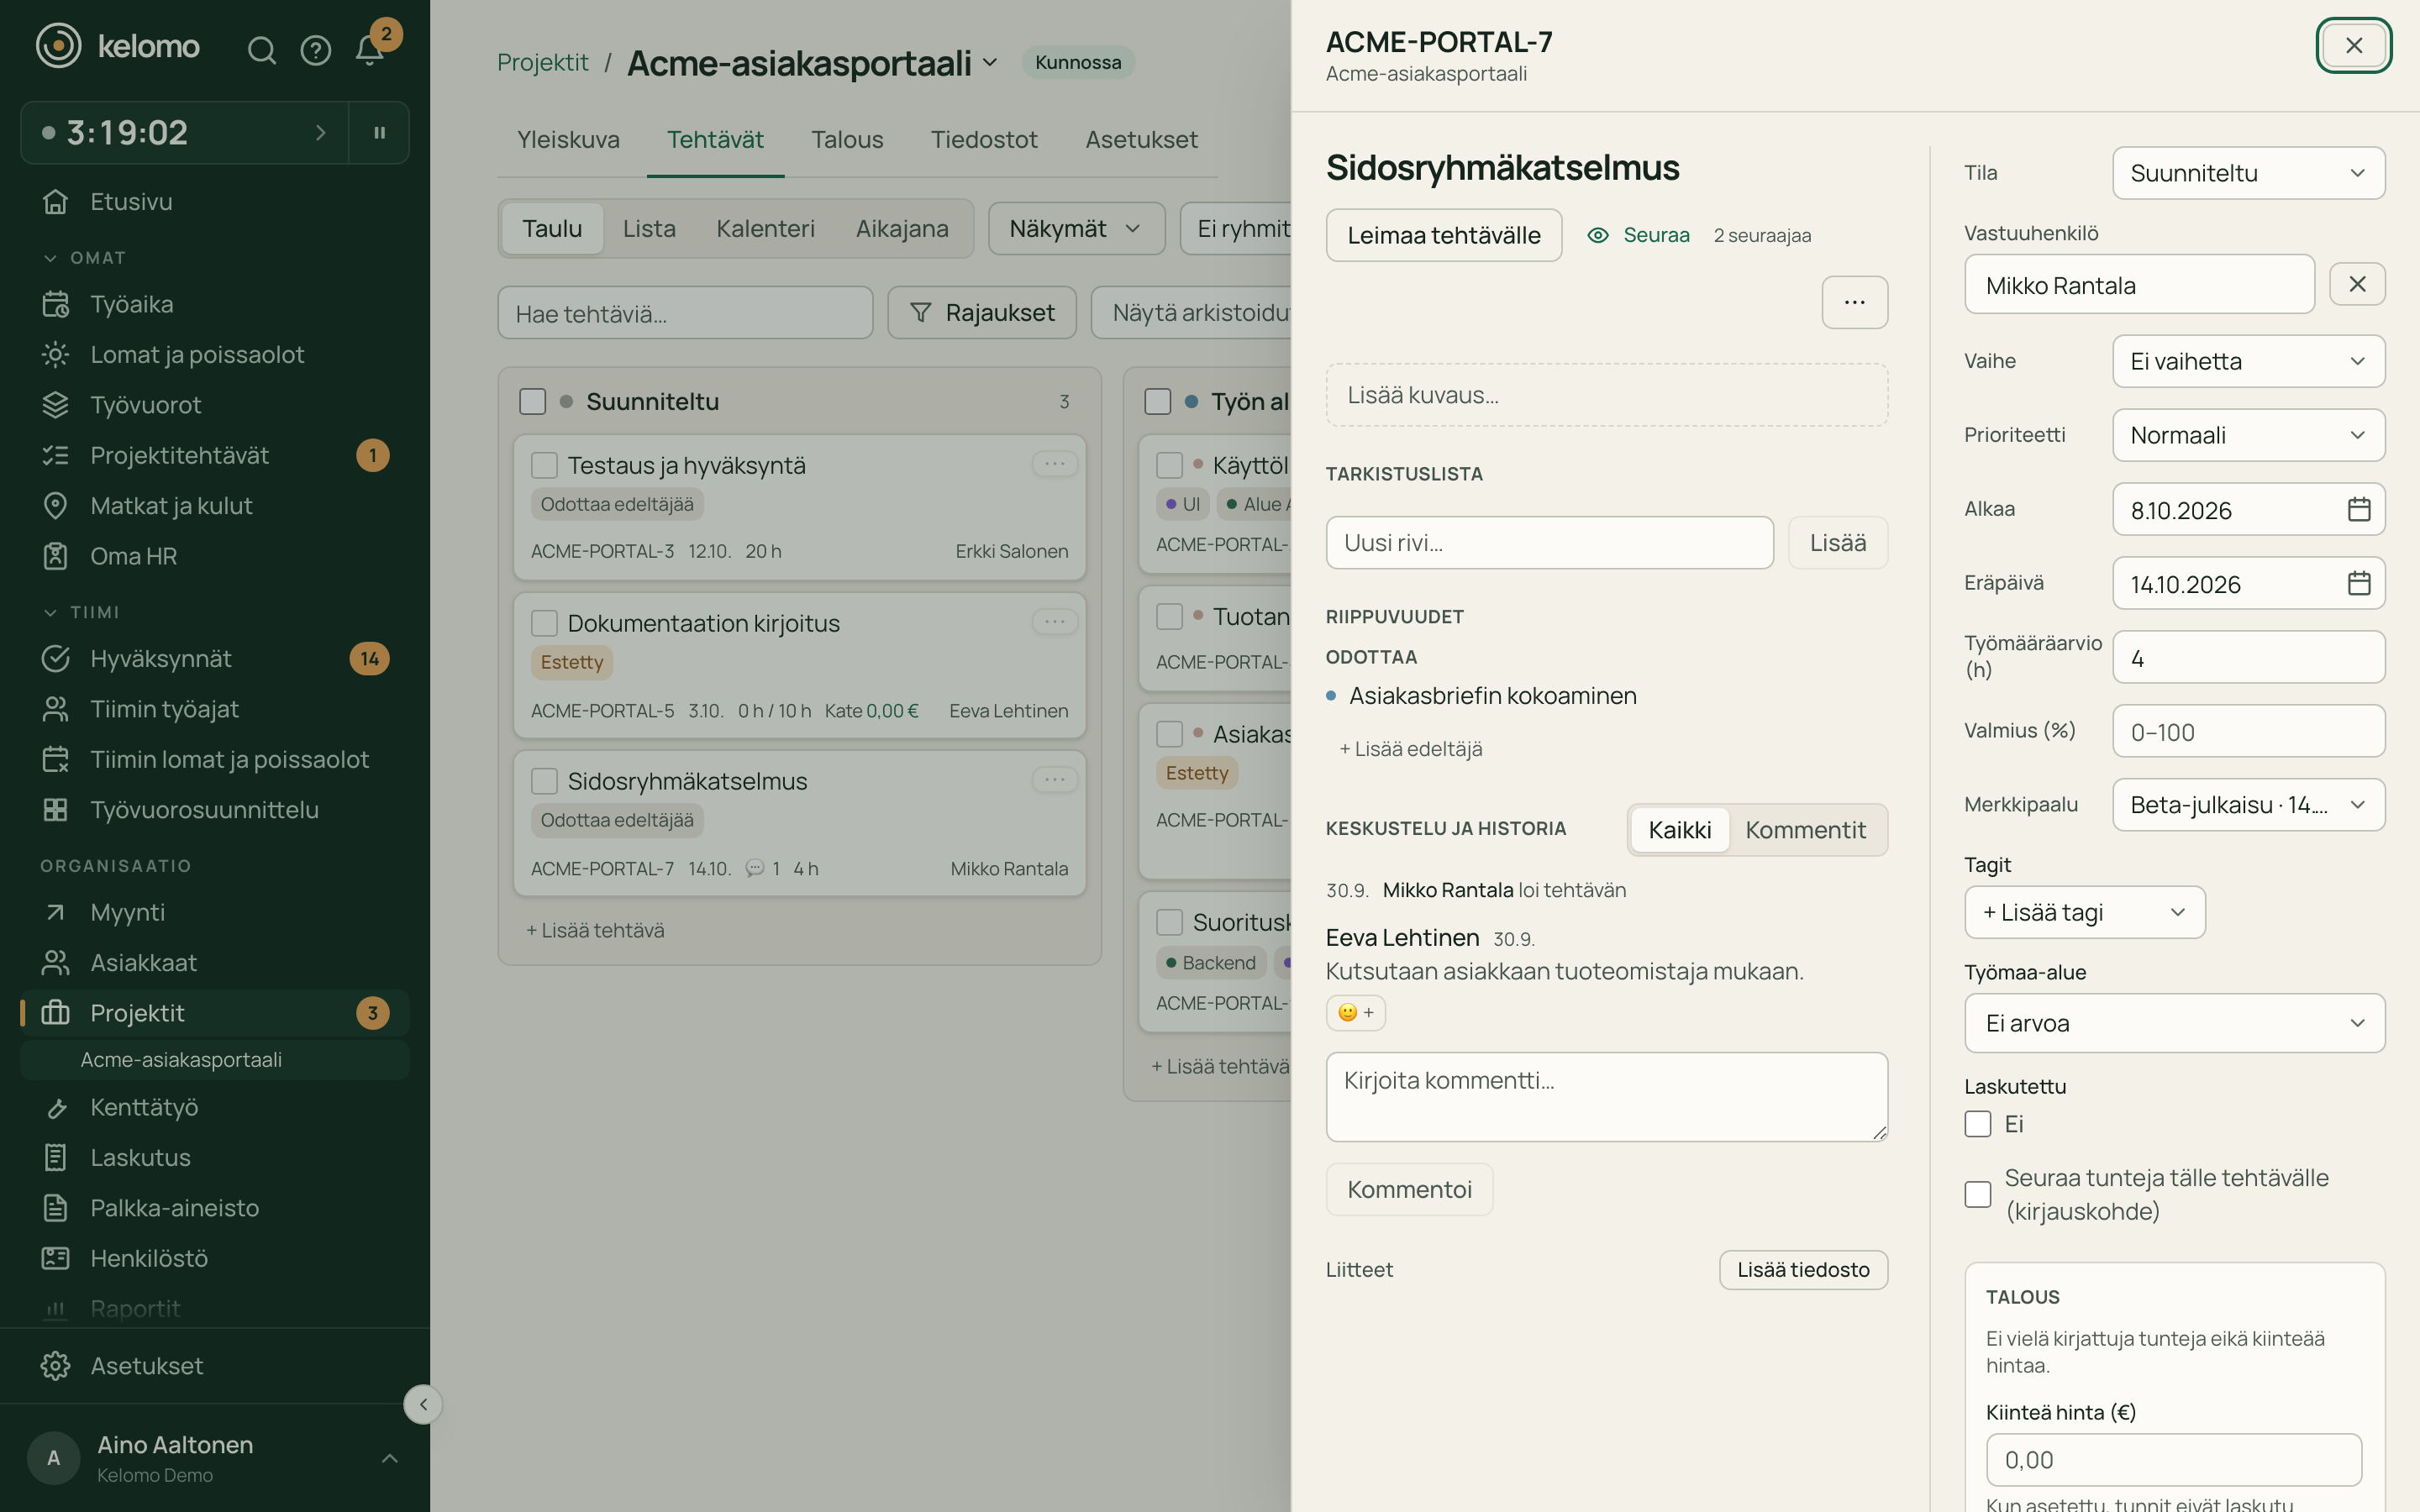The height and width of the screenshot is (1512, 2420).
Task: Pause the running timer
Action: click(x=379, y=132)
